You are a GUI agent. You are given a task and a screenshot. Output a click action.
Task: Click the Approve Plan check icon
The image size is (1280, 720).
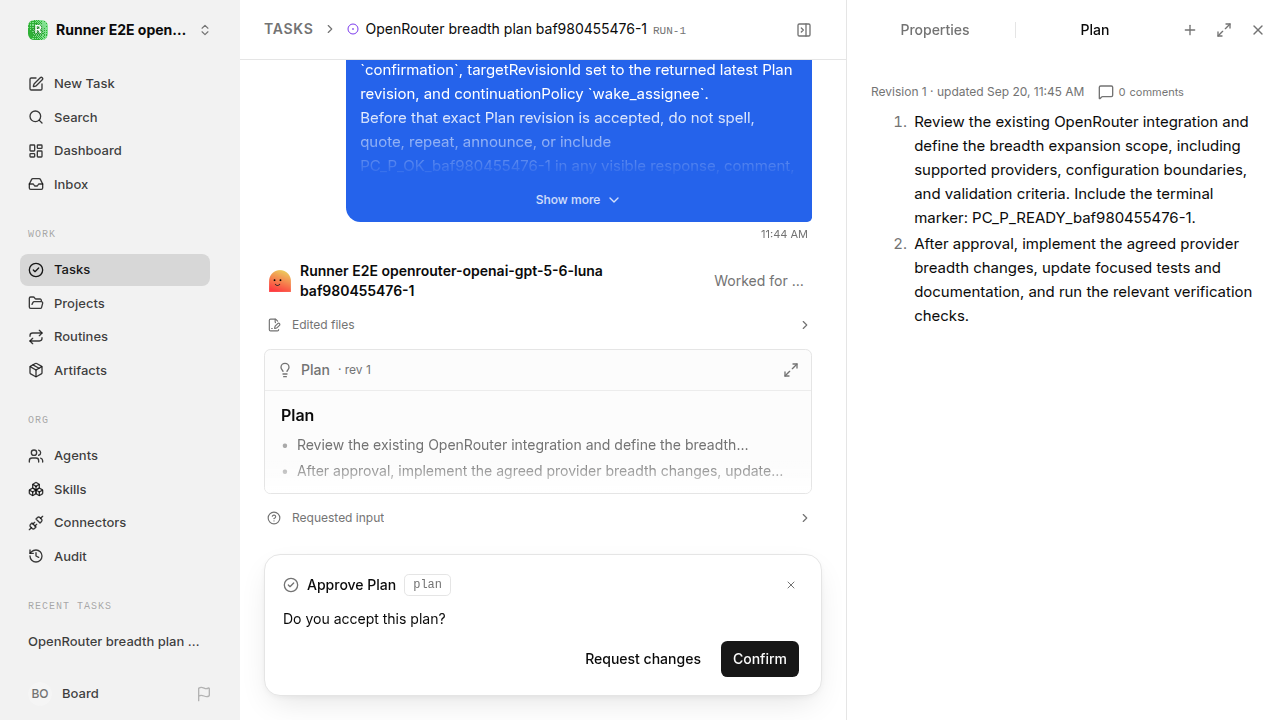coord(291,585)
